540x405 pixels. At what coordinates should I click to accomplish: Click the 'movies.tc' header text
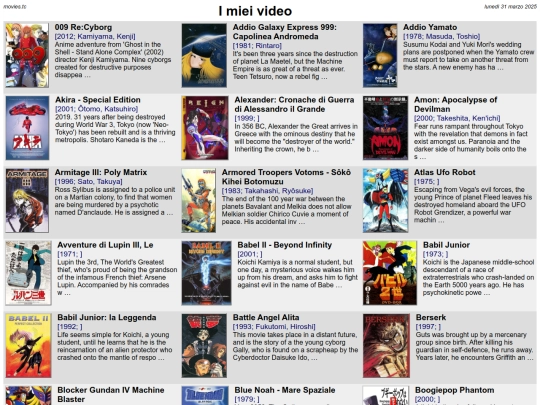tap(15, 7)
